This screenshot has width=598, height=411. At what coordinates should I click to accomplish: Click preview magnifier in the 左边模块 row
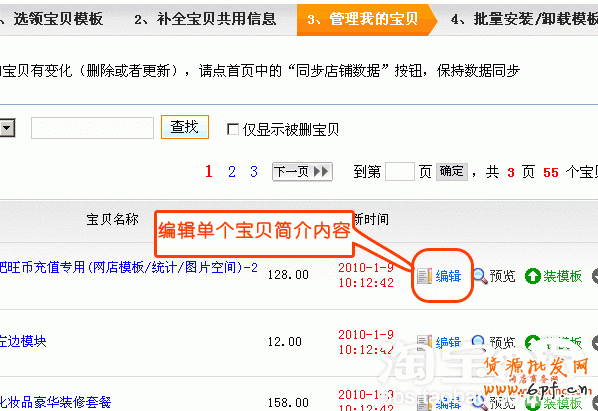(x=478, y=341)
